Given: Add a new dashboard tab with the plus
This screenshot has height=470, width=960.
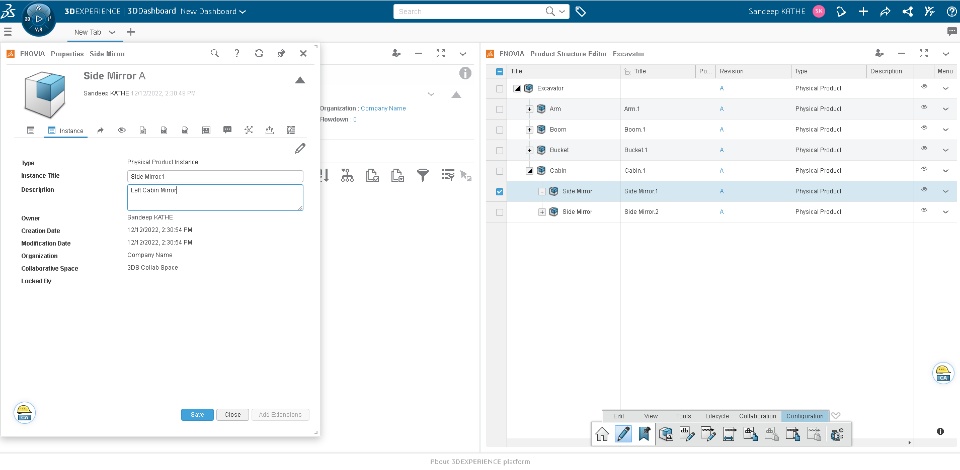Looking at the screenshot, I should [x=130, y=32].
